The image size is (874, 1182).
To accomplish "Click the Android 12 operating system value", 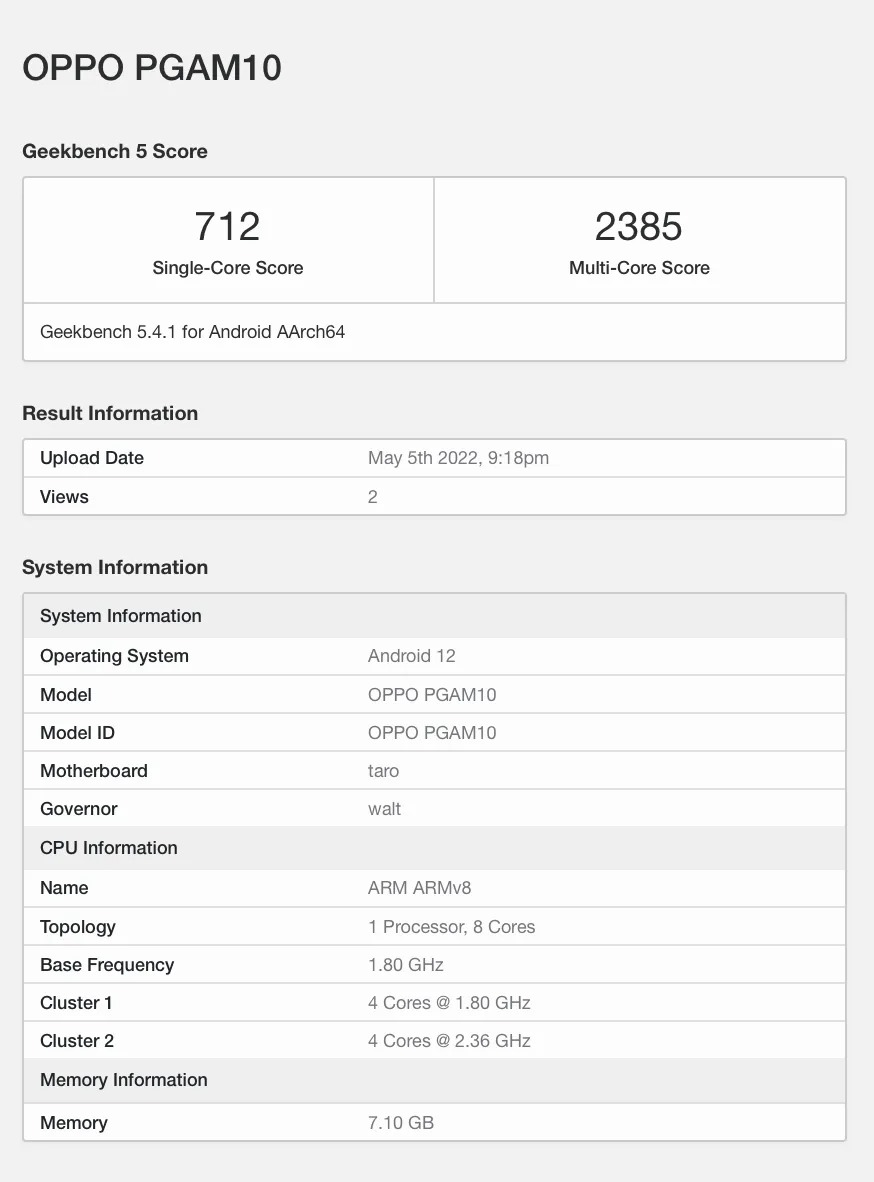I will [411, 656].
